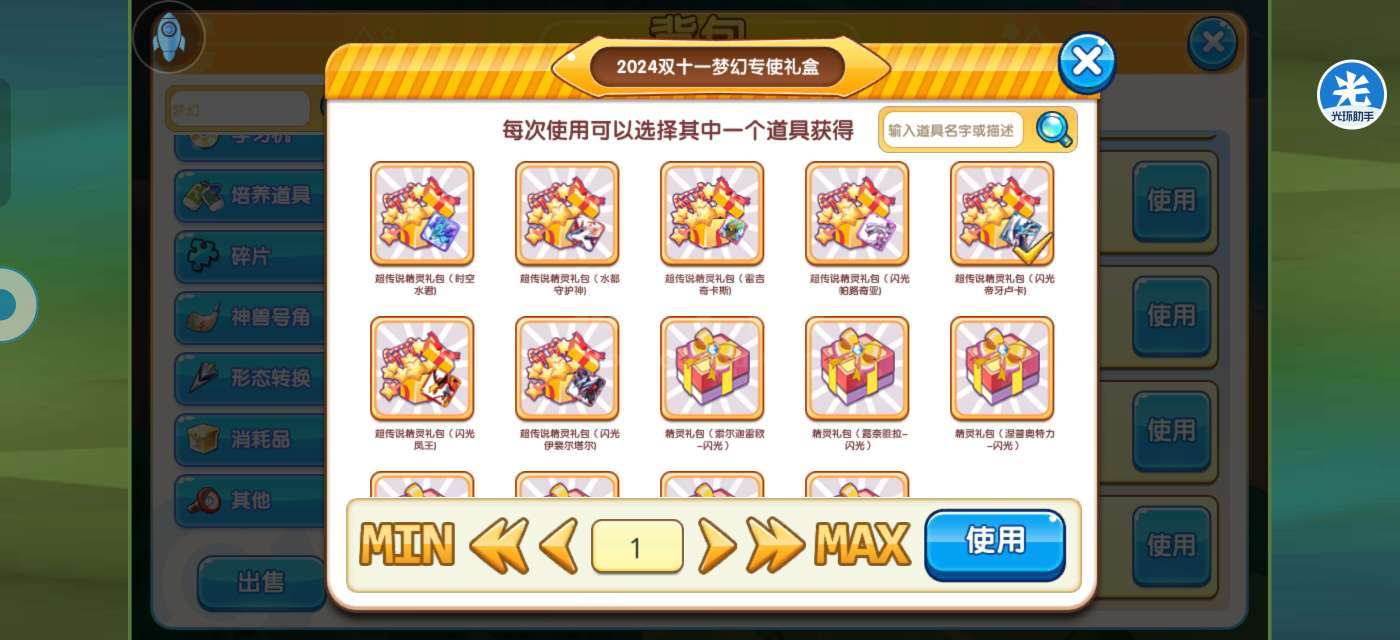
Task: Set quantity to maximum with MAX
Action: [x=863, y=546]
